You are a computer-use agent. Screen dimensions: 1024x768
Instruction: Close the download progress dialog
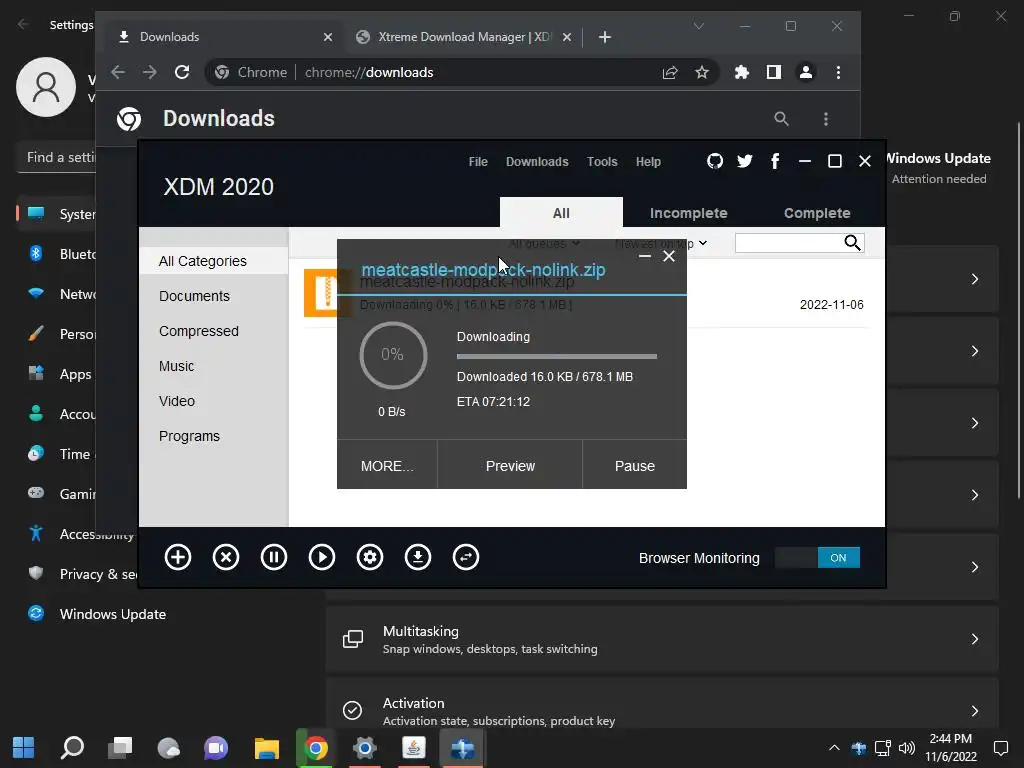coord(669,256)
